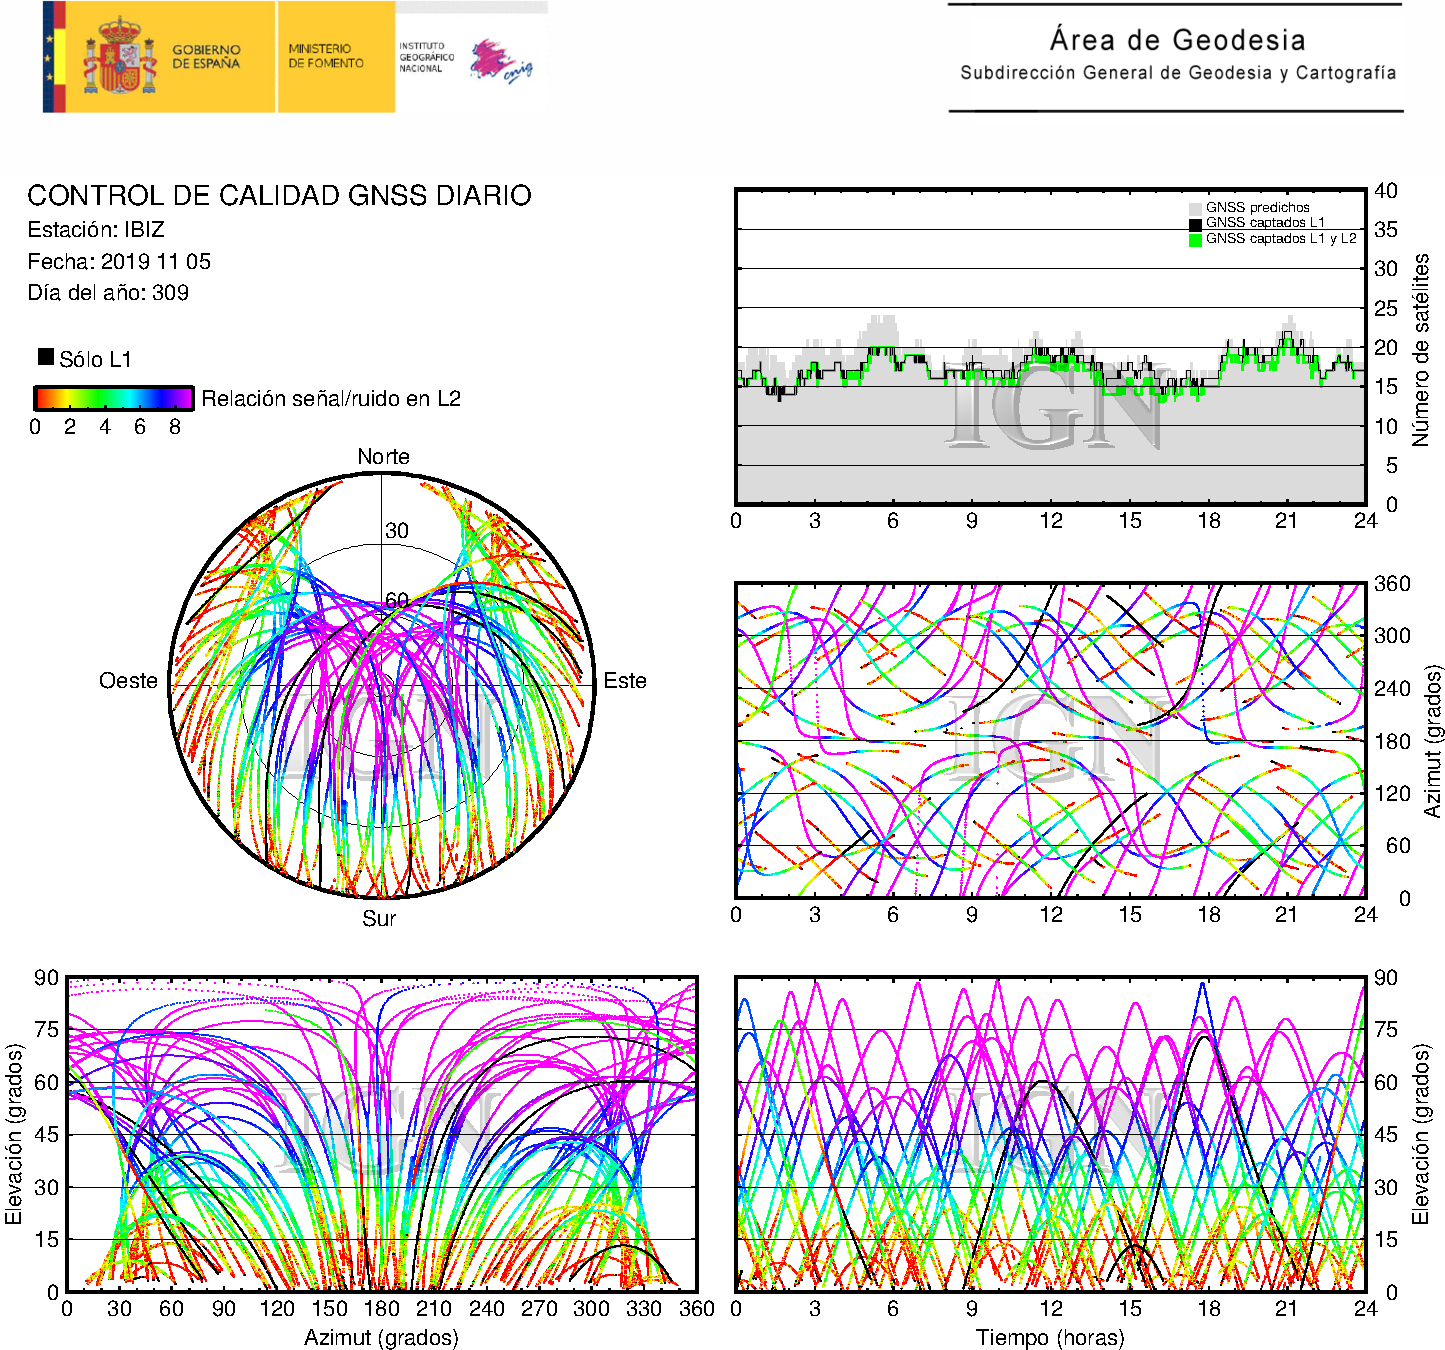Click the rainbow L2 signal-to-noise color bar

coord(113,398)
